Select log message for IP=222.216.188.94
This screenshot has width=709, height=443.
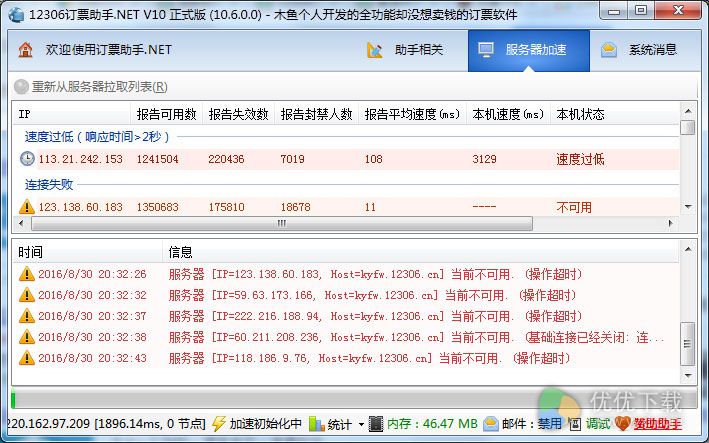[376, 316]
